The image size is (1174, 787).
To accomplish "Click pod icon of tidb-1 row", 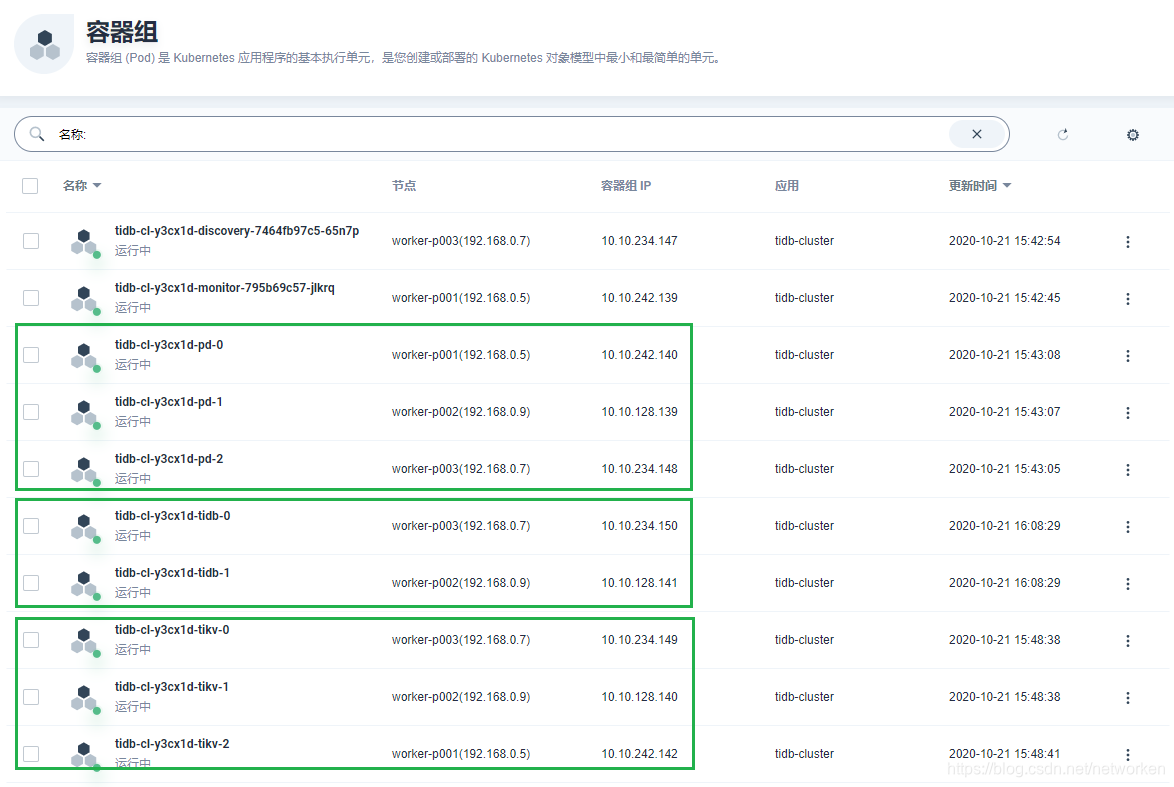I will pos(85,584).
